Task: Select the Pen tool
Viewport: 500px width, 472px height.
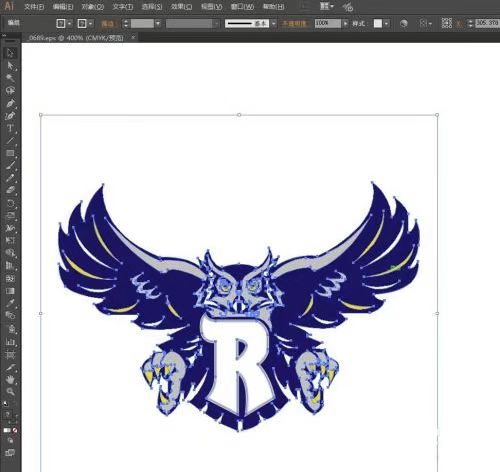Action: click(10, 103)
